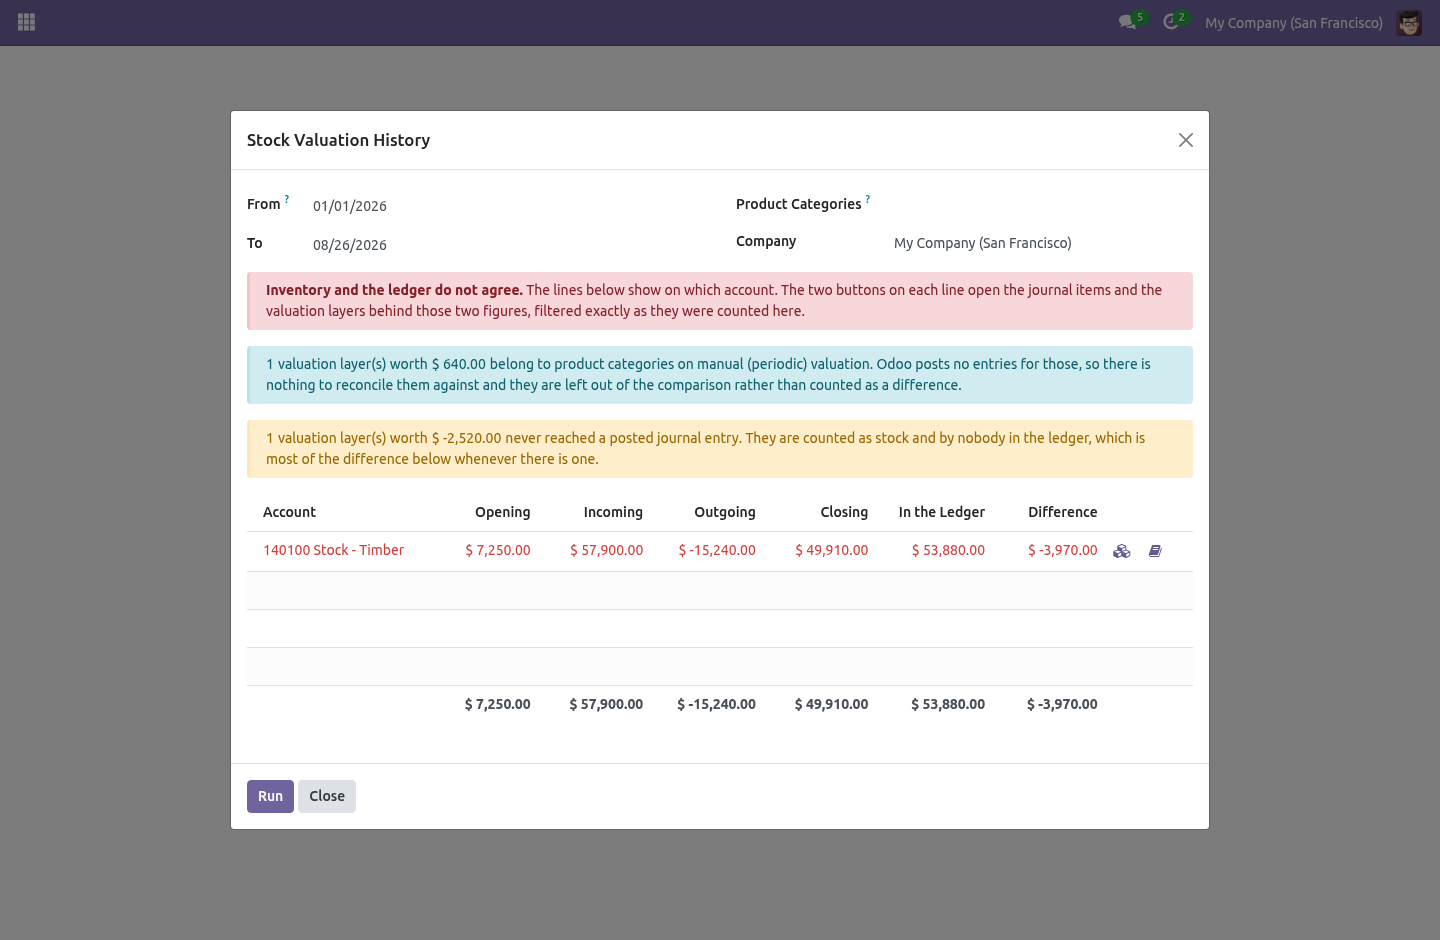Viewport: 1440px width, 940px height.
Task: Click the Account column header
Action: click(x=289, y=512)
